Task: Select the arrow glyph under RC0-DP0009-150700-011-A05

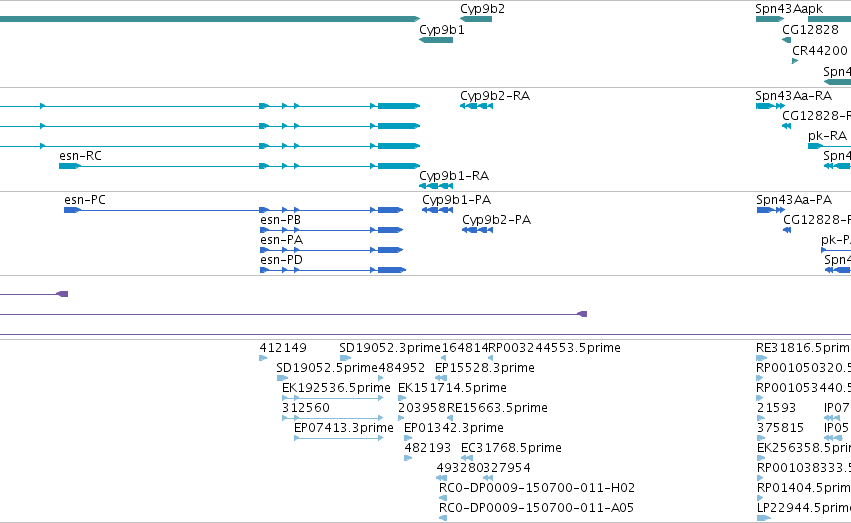Action: (x=443, y=518)
